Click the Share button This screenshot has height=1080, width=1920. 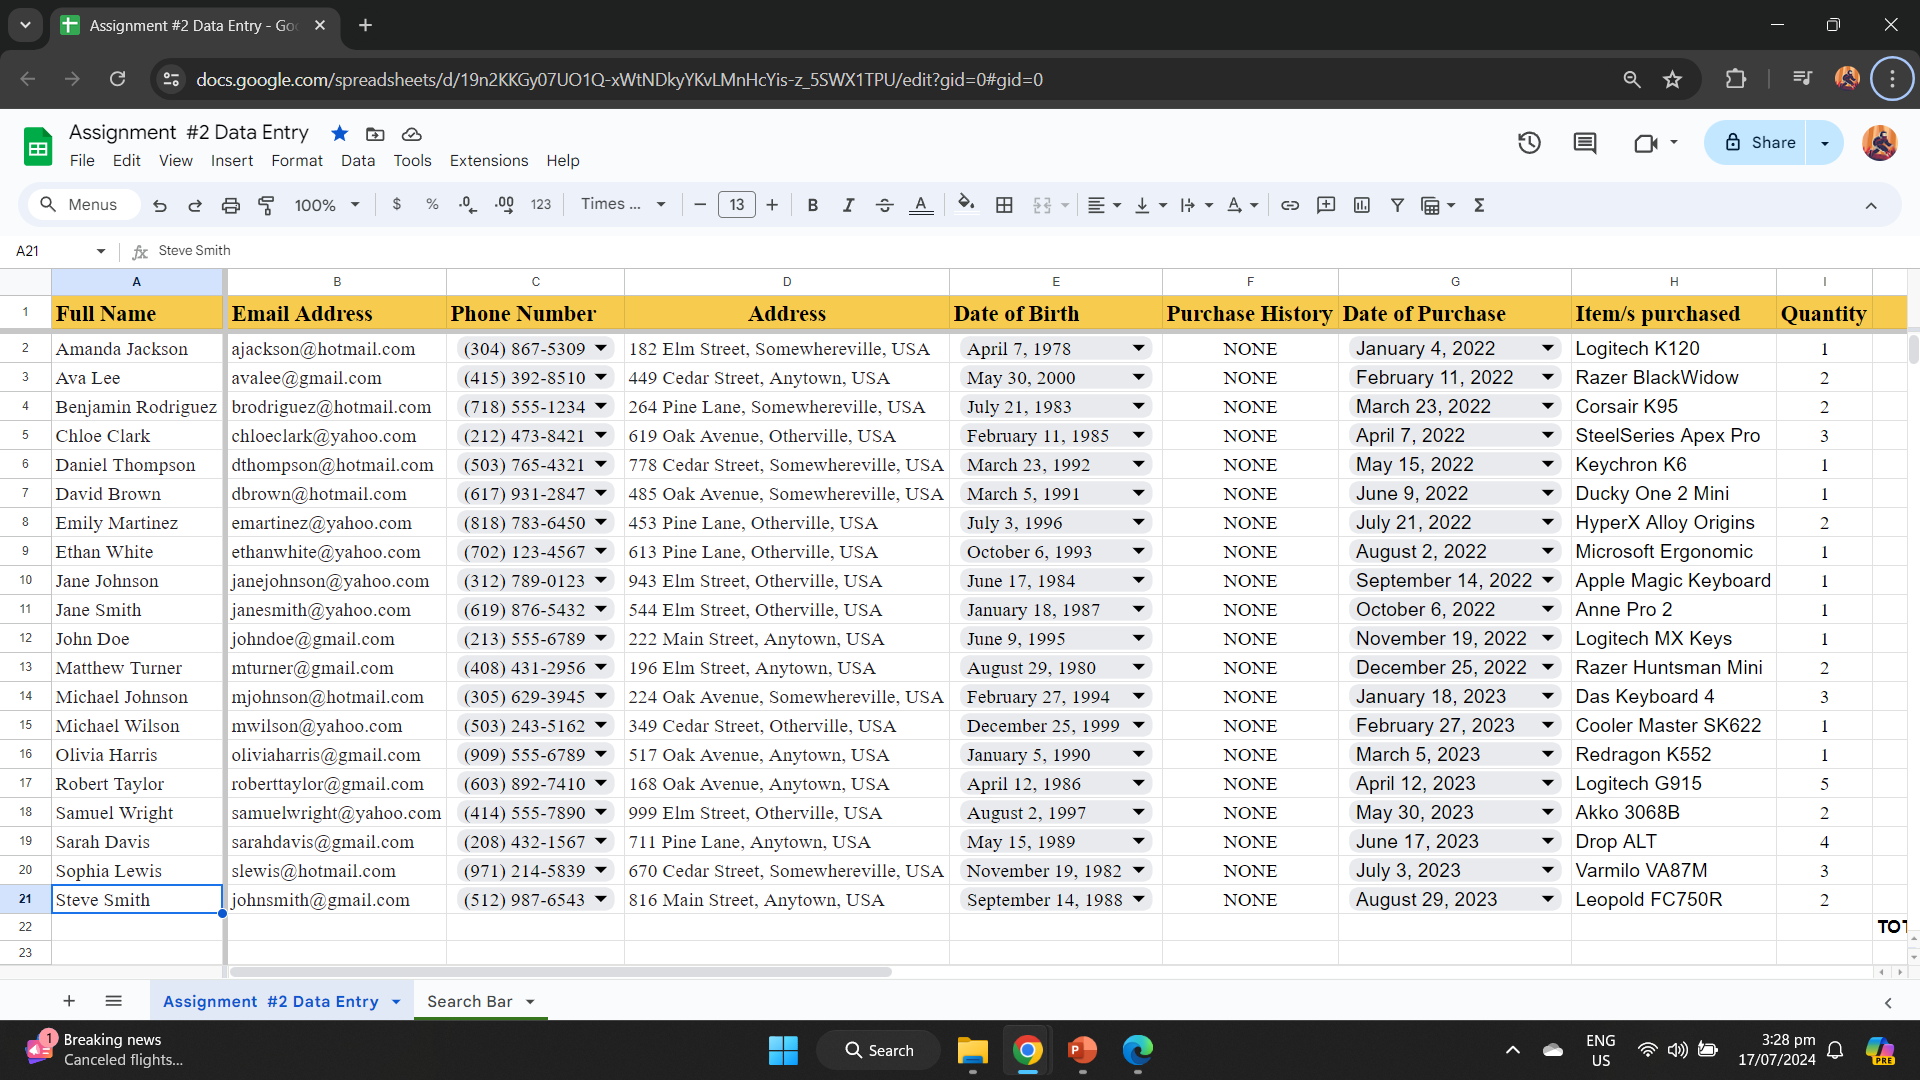click(1761, 143)
